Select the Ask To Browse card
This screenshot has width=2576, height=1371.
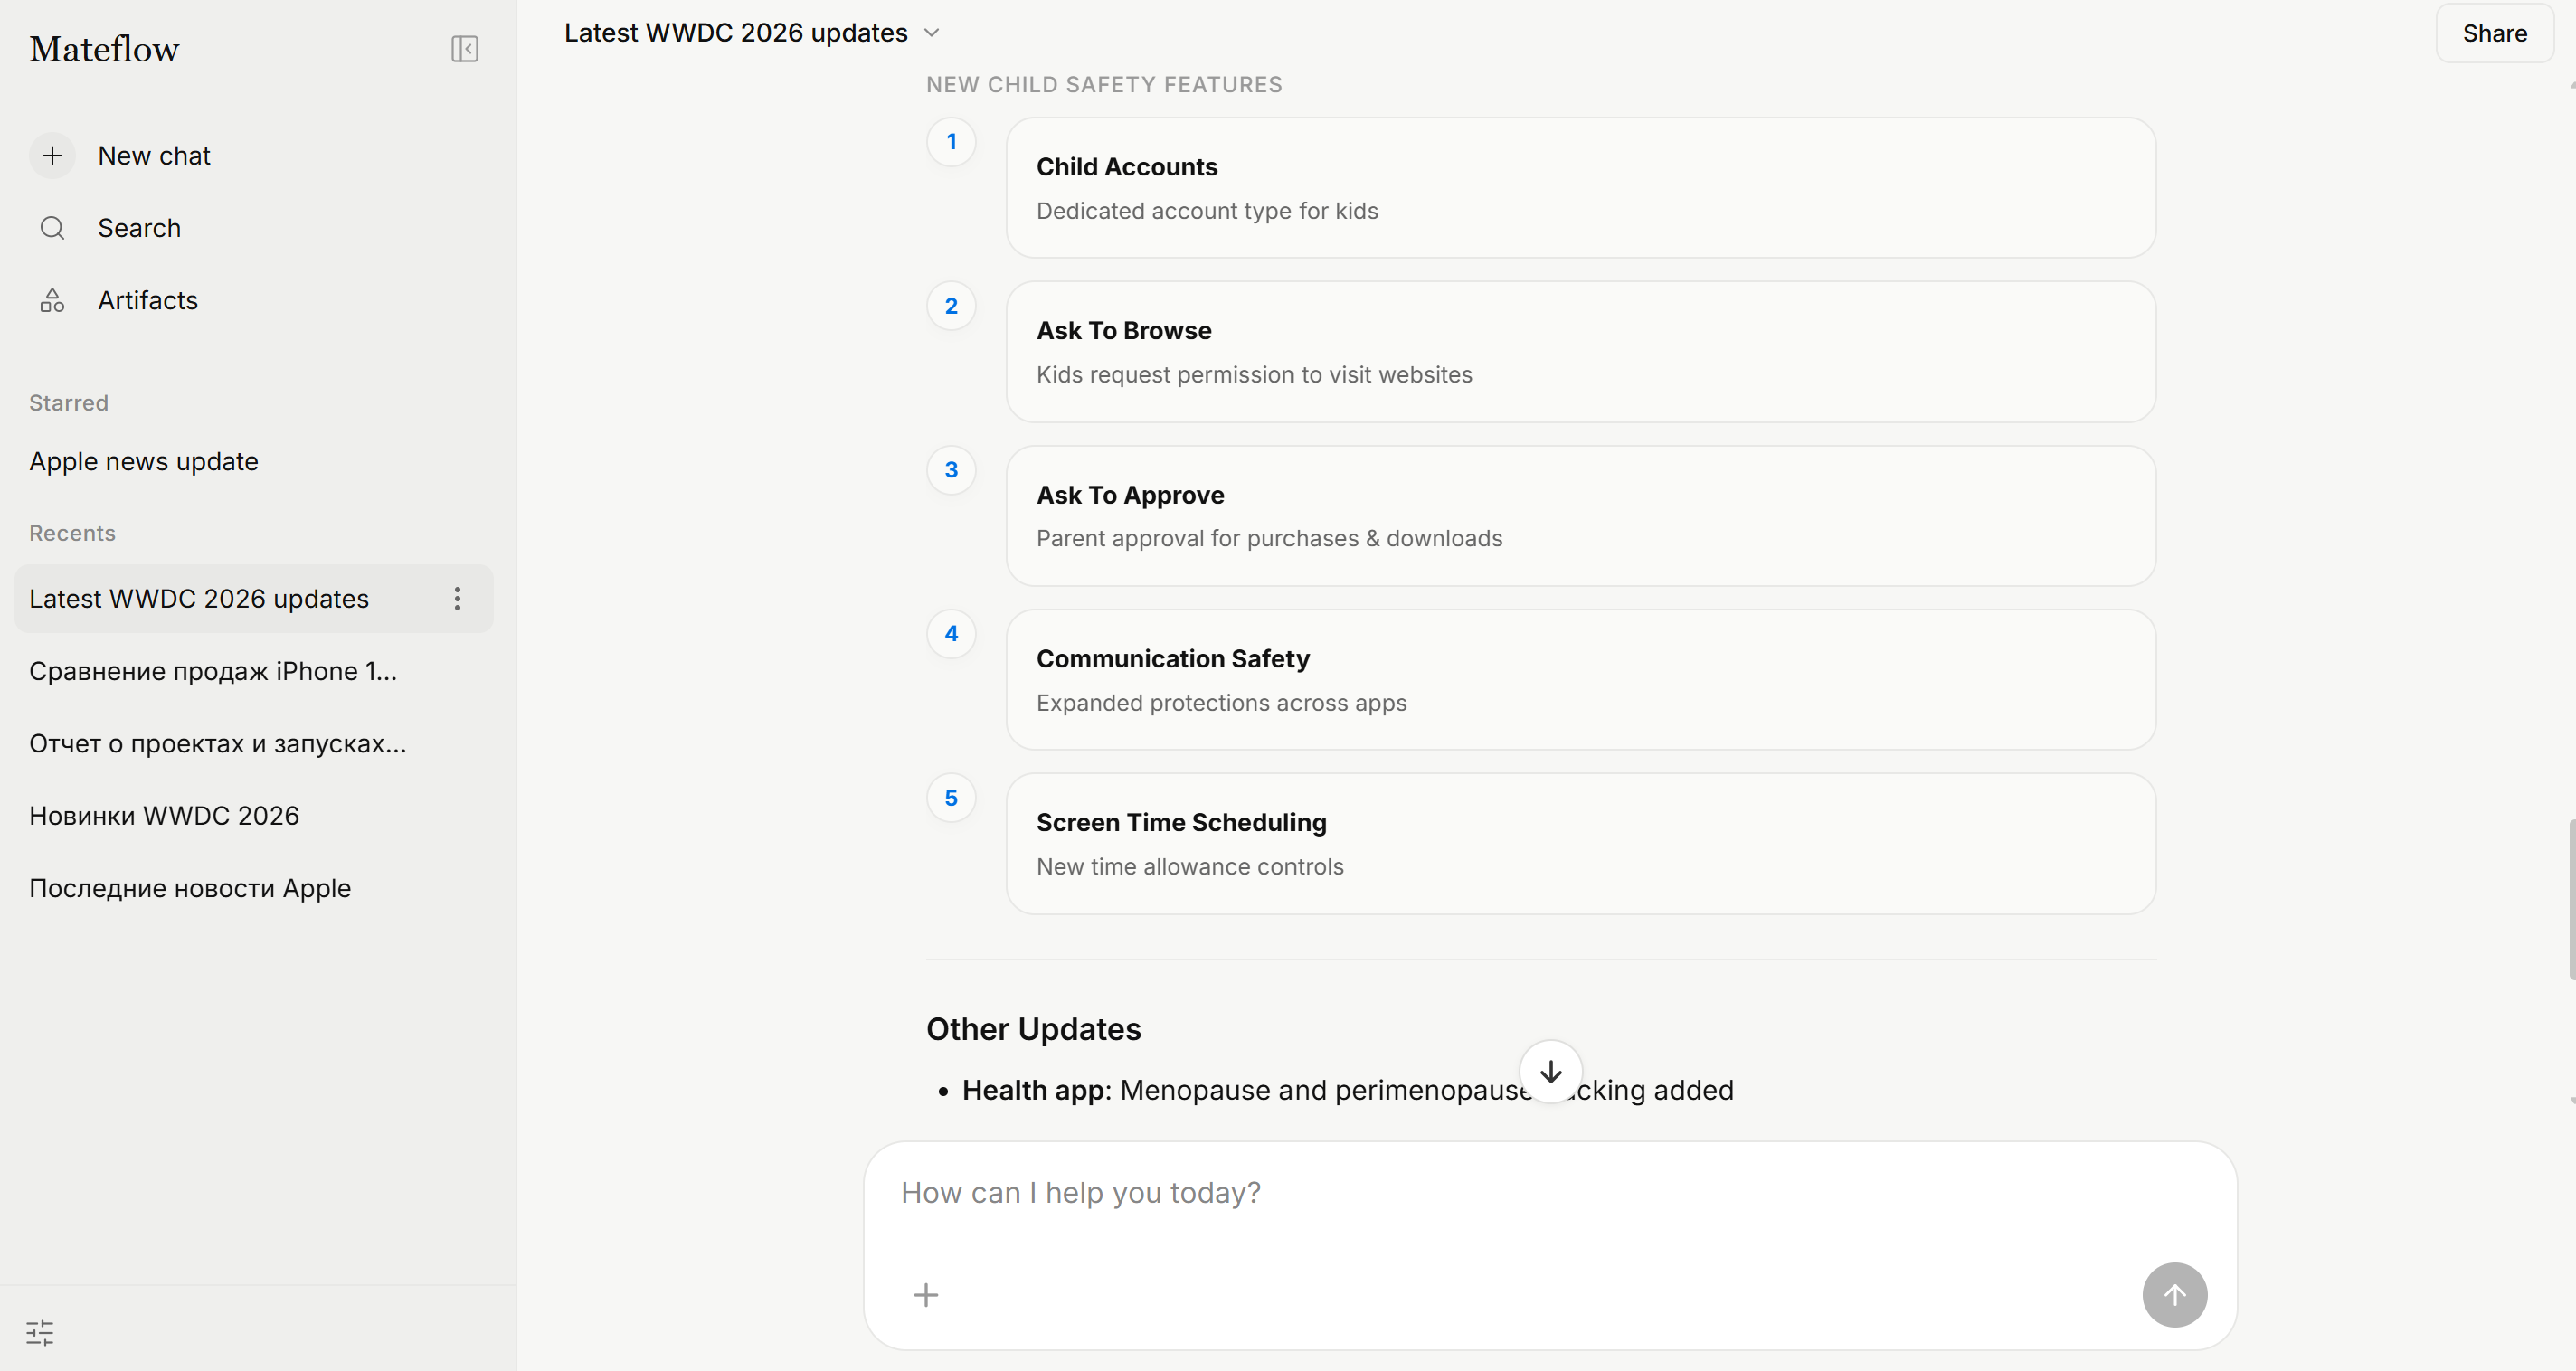(x=1580, y=352)
